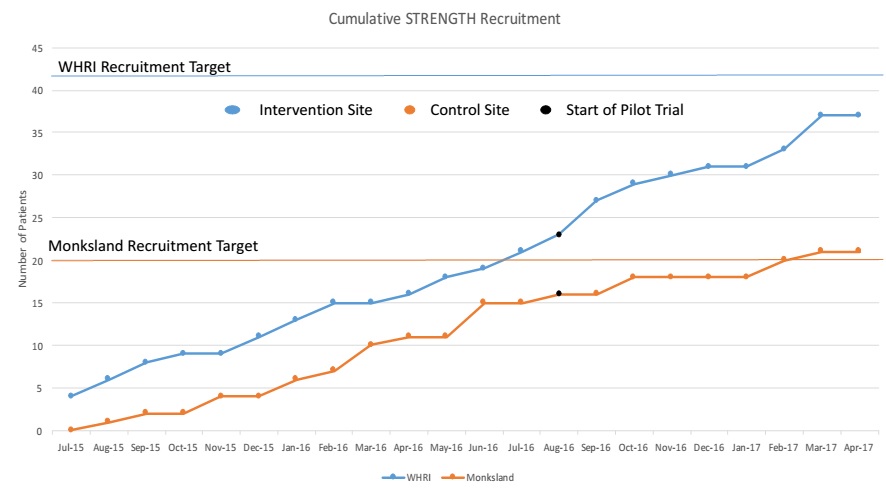
Task: Click the blue Intervention Site legend dot
Action: click(233, 110)
